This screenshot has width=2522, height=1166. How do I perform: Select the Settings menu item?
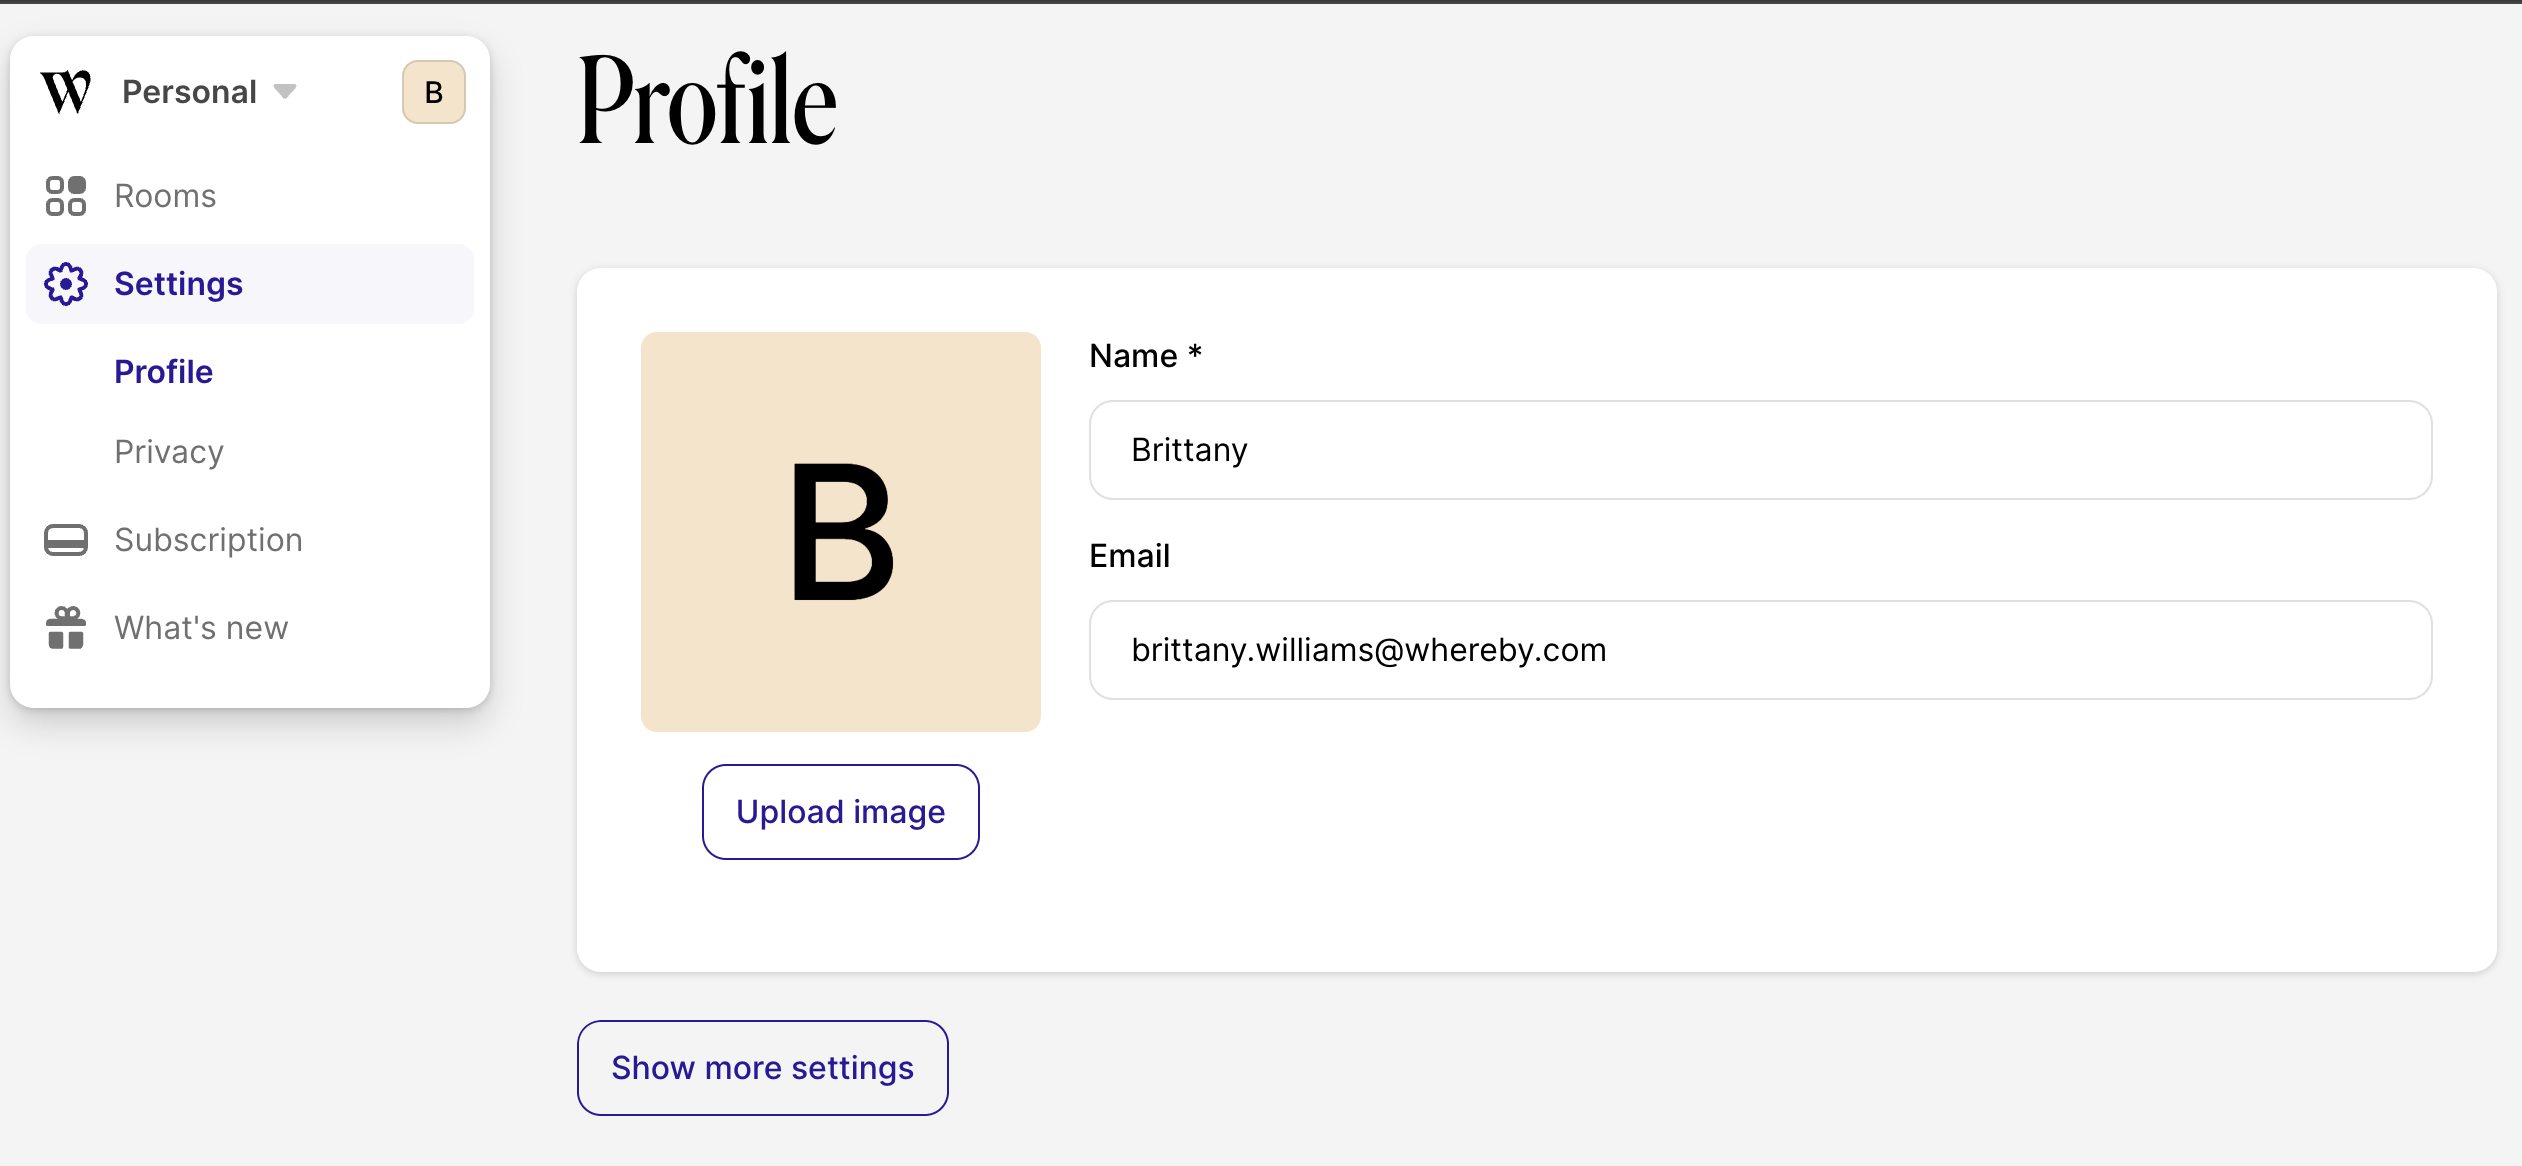tap(178, 284)
